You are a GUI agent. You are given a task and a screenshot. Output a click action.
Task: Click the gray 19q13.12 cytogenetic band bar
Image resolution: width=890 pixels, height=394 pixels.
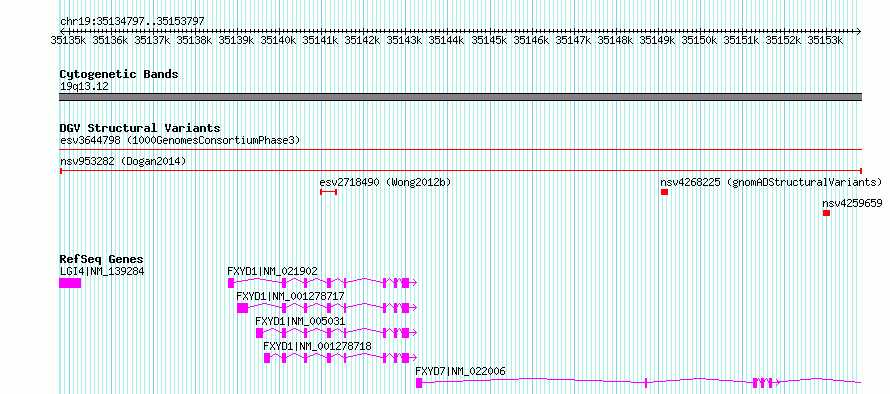(x=460, y=97)
